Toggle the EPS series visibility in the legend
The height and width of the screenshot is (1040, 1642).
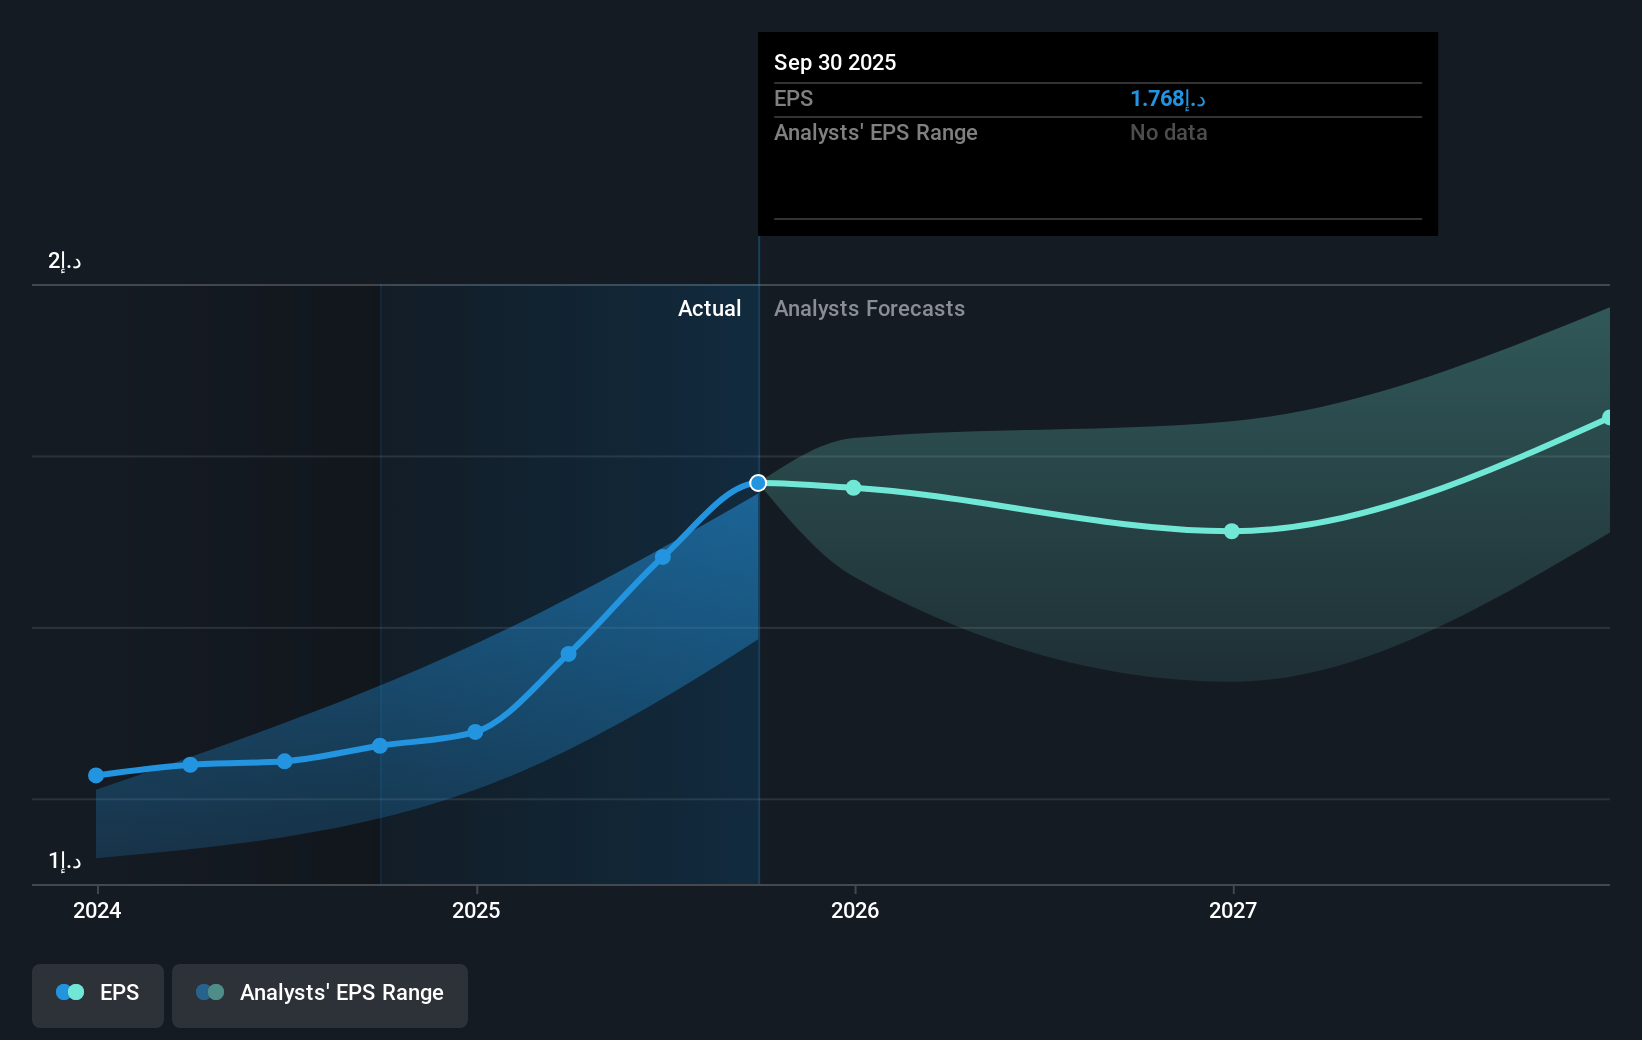(97, 995)
